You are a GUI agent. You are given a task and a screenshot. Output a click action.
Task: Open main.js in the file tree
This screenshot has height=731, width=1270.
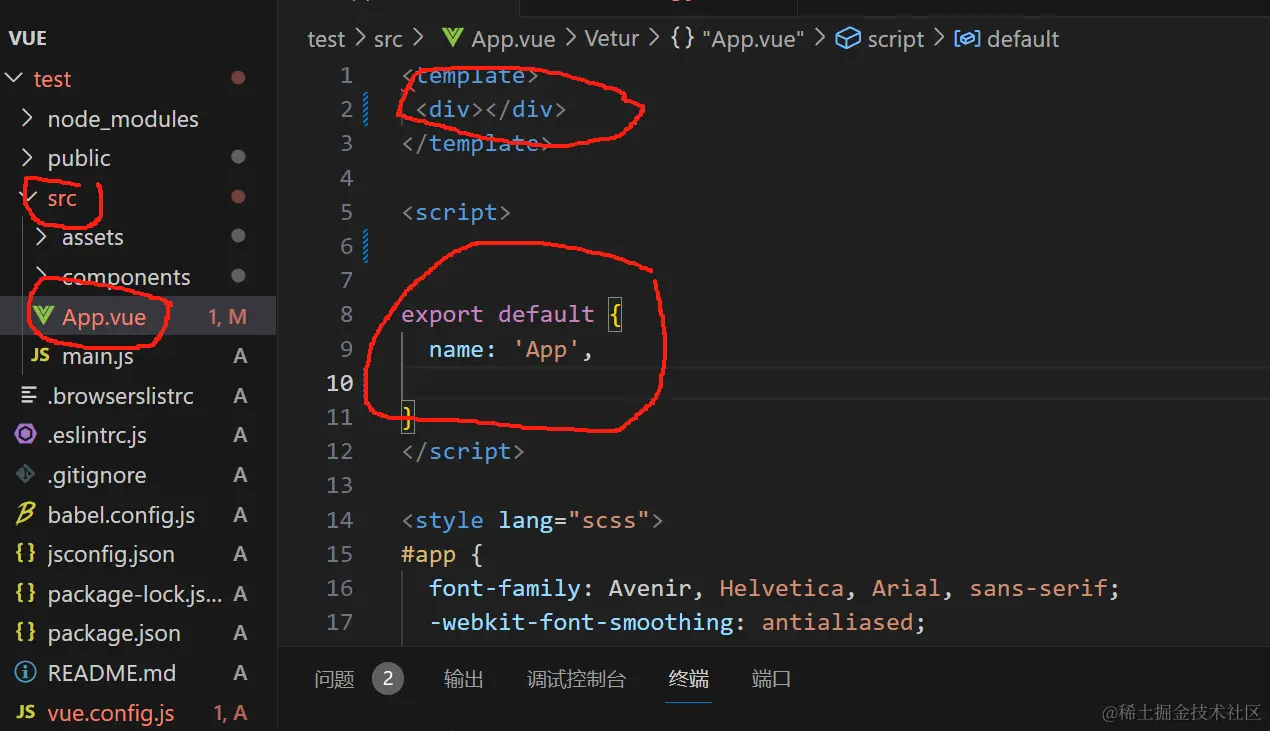click(98, 356)
